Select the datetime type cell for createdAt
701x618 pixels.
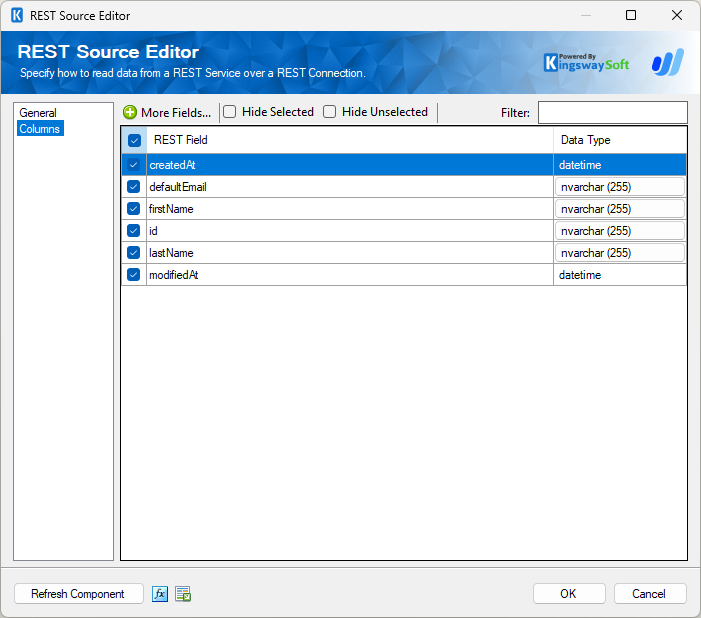coord(620,165)
